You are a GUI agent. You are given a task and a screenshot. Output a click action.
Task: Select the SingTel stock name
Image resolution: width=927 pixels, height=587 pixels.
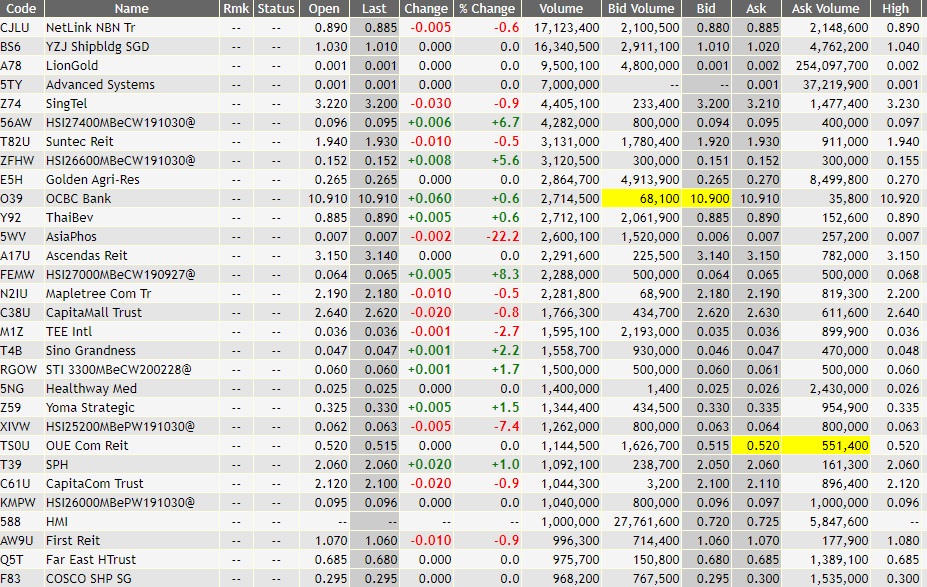66,103
